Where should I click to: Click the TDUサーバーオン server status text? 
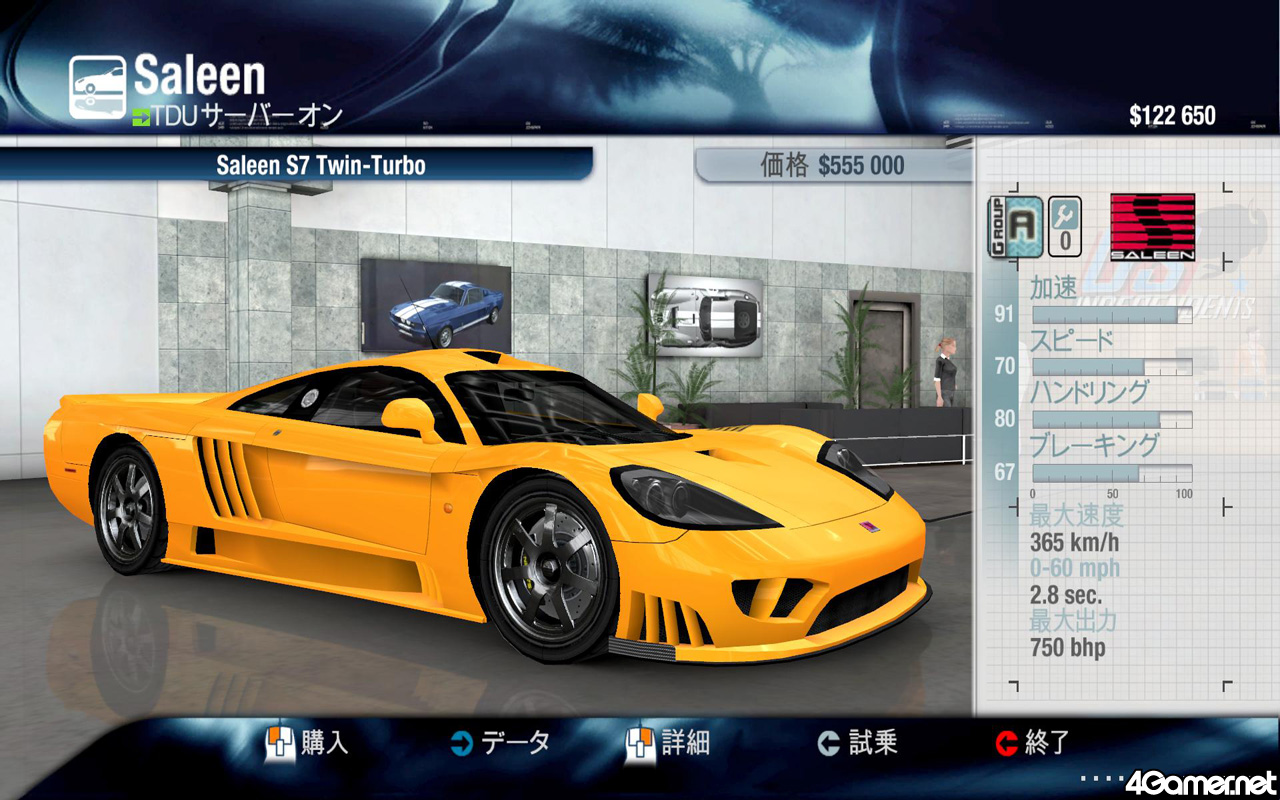click(248, 116)
